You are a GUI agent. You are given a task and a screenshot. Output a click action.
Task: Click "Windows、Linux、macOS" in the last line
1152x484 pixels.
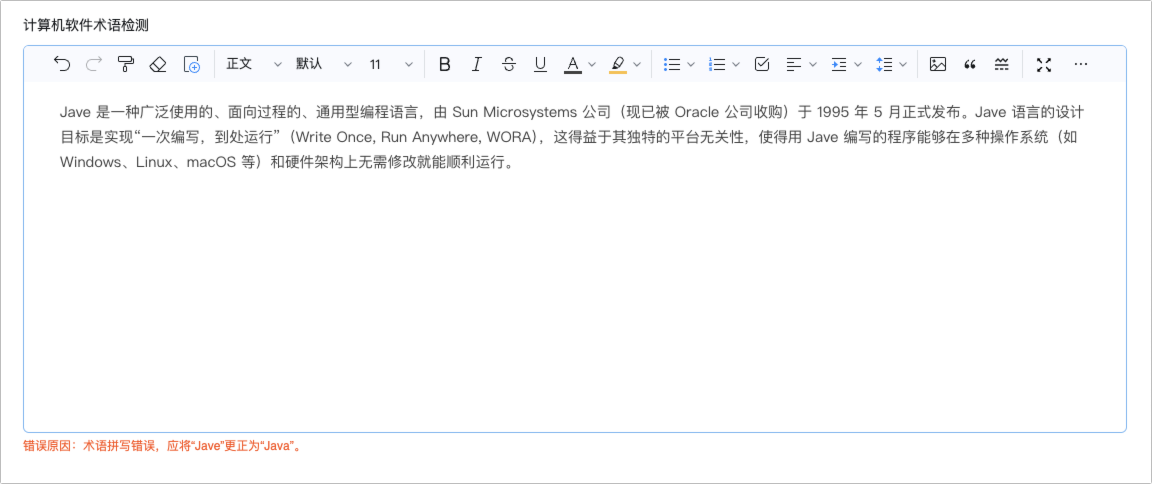click(x=147, y=162)
